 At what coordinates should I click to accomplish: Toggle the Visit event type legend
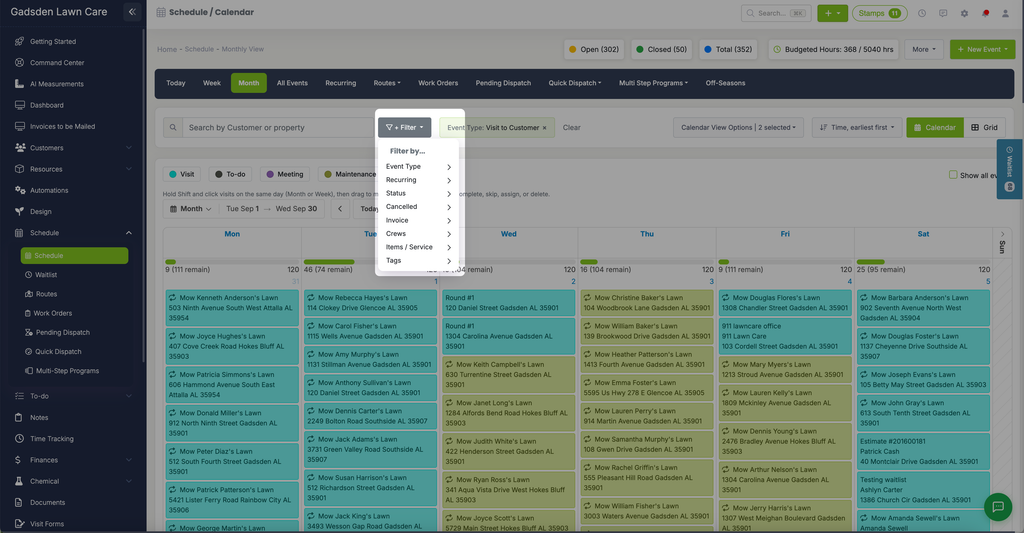click(x=182, y=174)
